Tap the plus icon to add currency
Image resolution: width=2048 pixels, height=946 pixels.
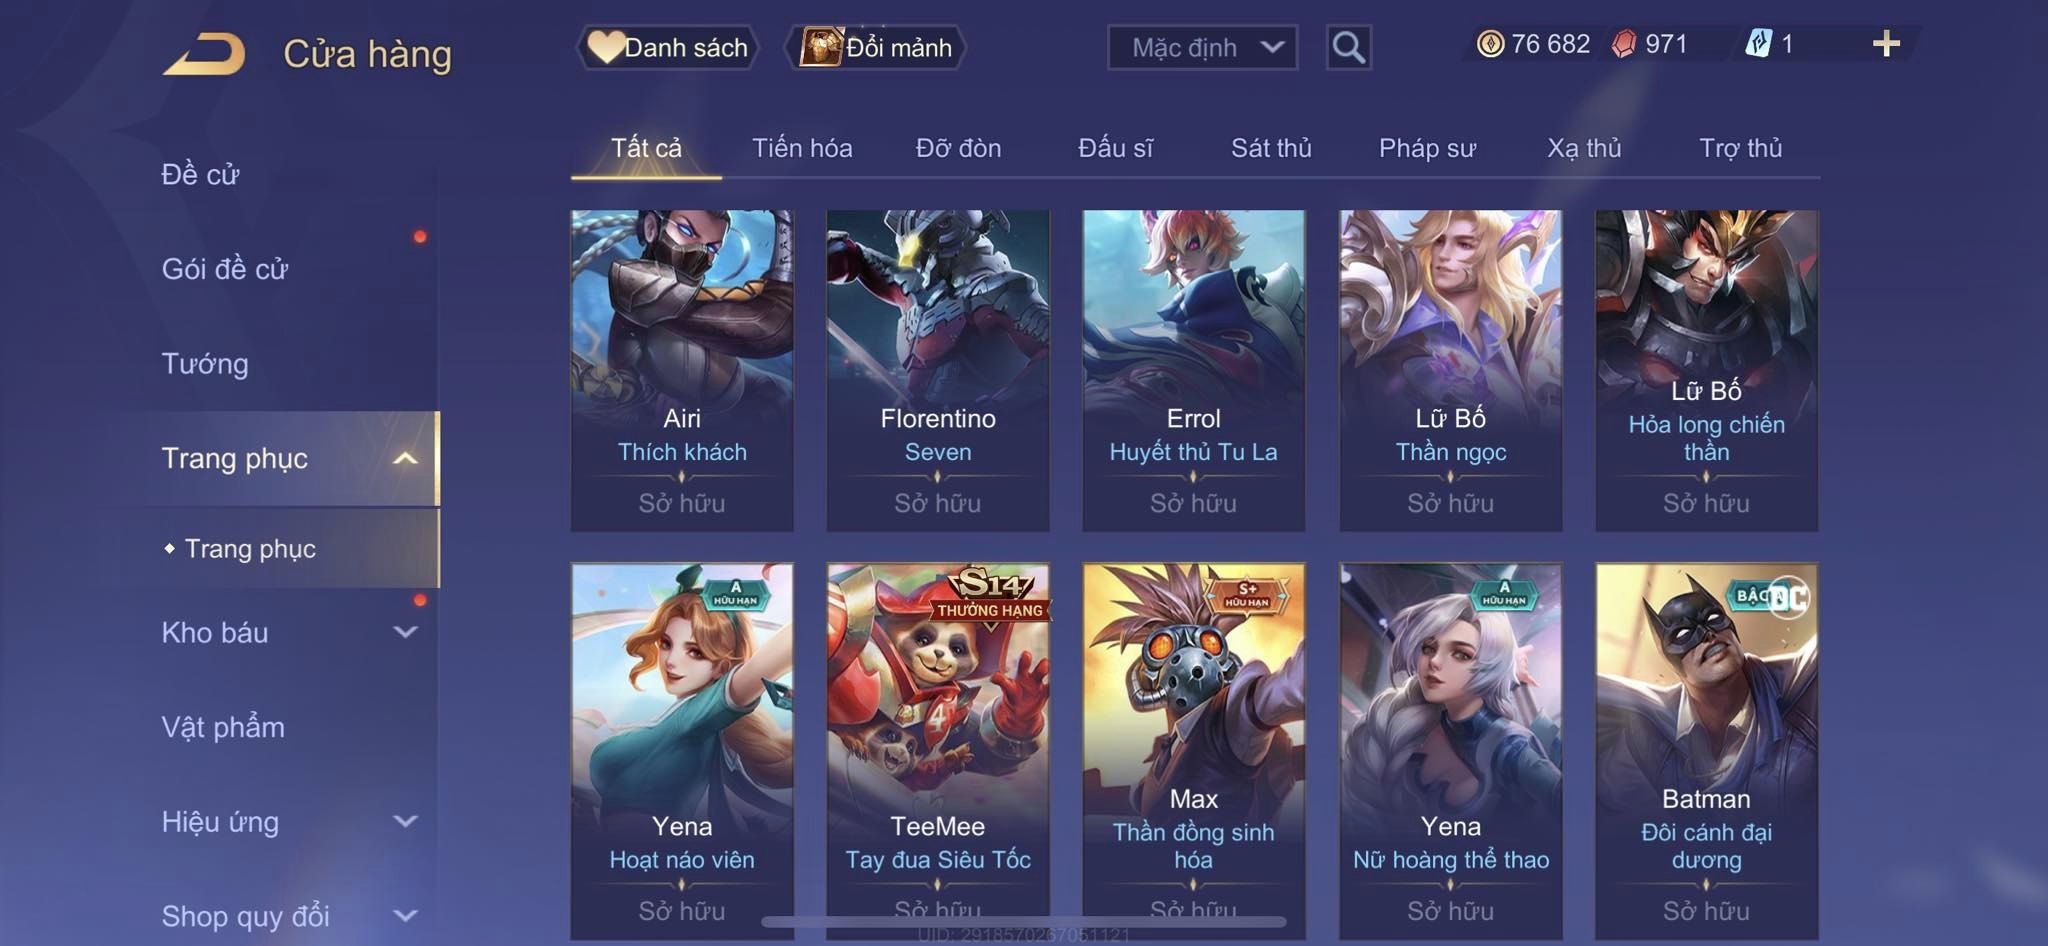click(x=1885, y=44)
